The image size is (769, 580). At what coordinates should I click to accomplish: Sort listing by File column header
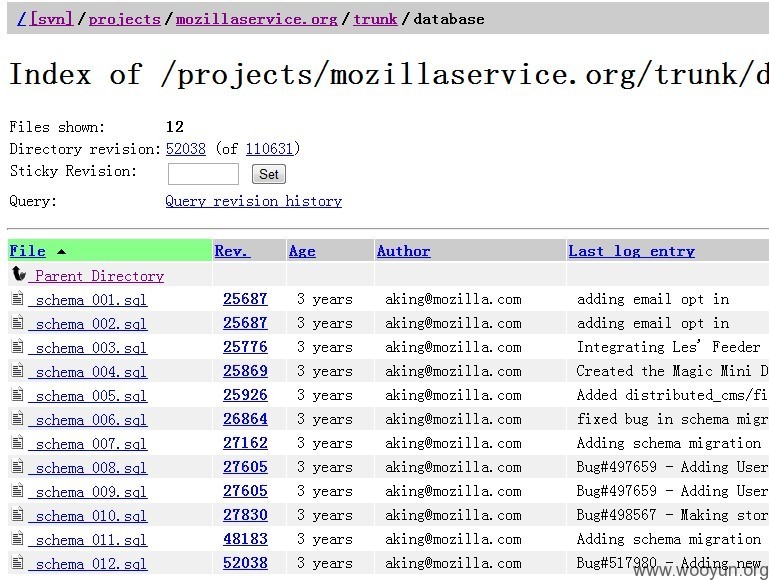click(27, 251)
